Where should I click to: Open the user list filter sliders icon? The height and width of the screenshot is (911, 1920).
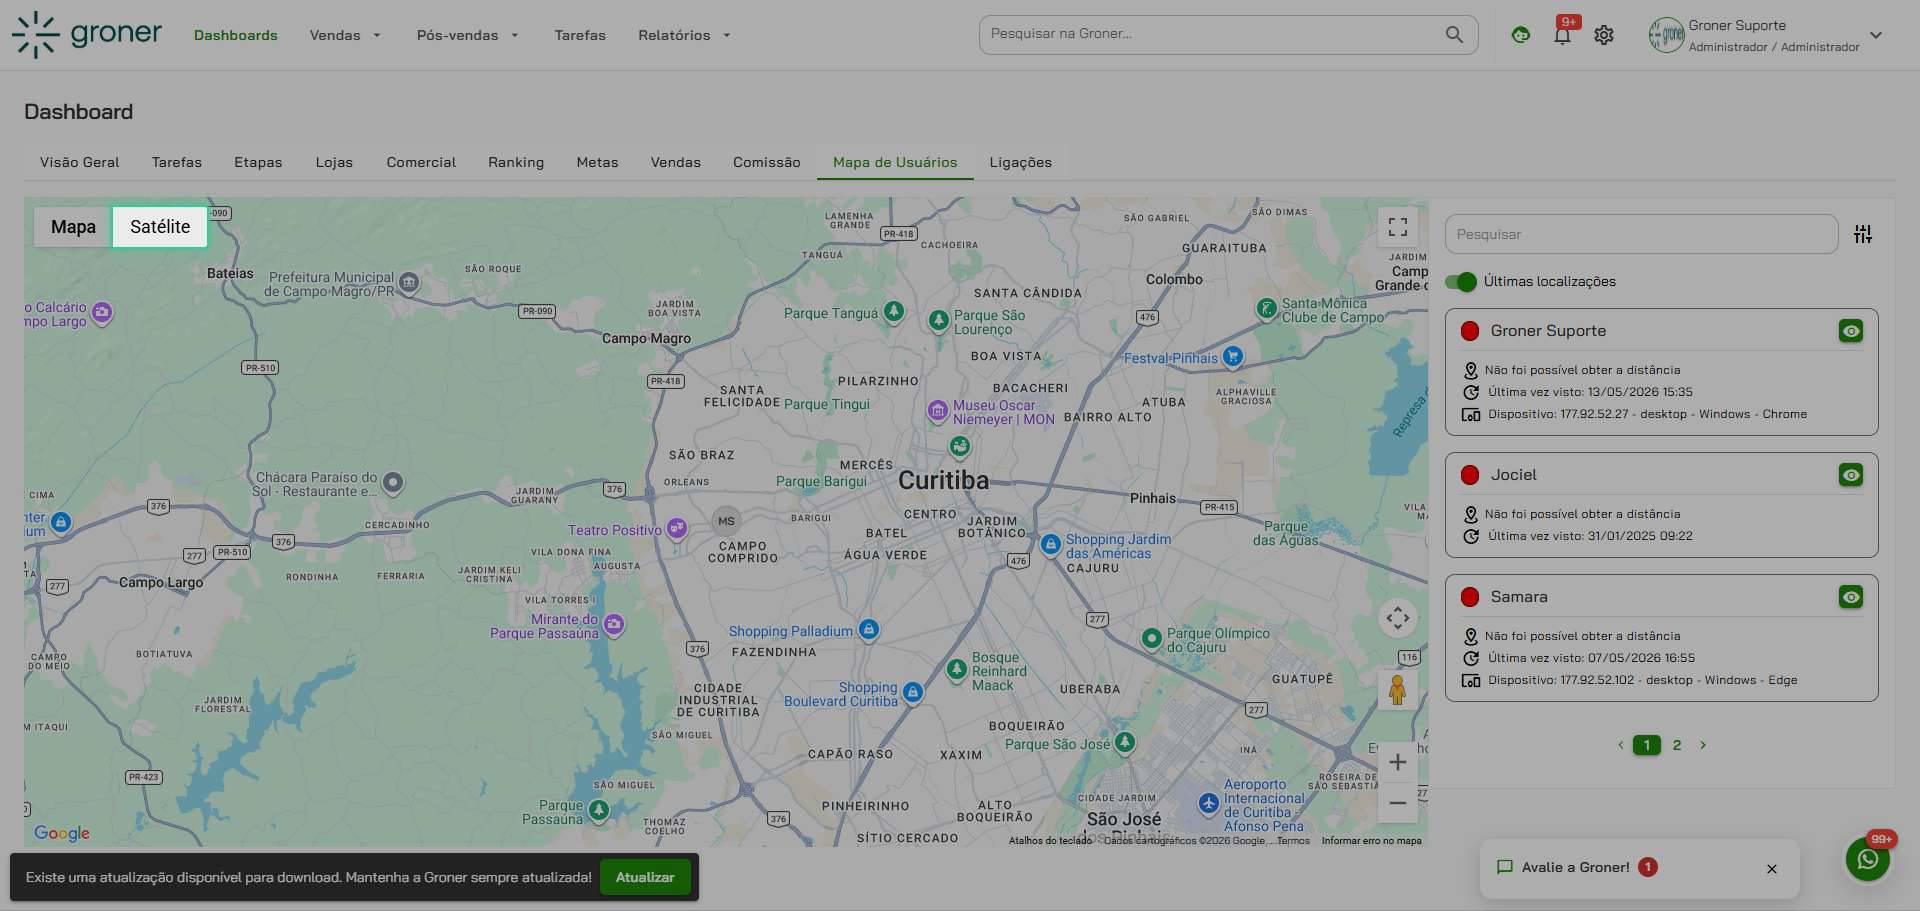1863,234
